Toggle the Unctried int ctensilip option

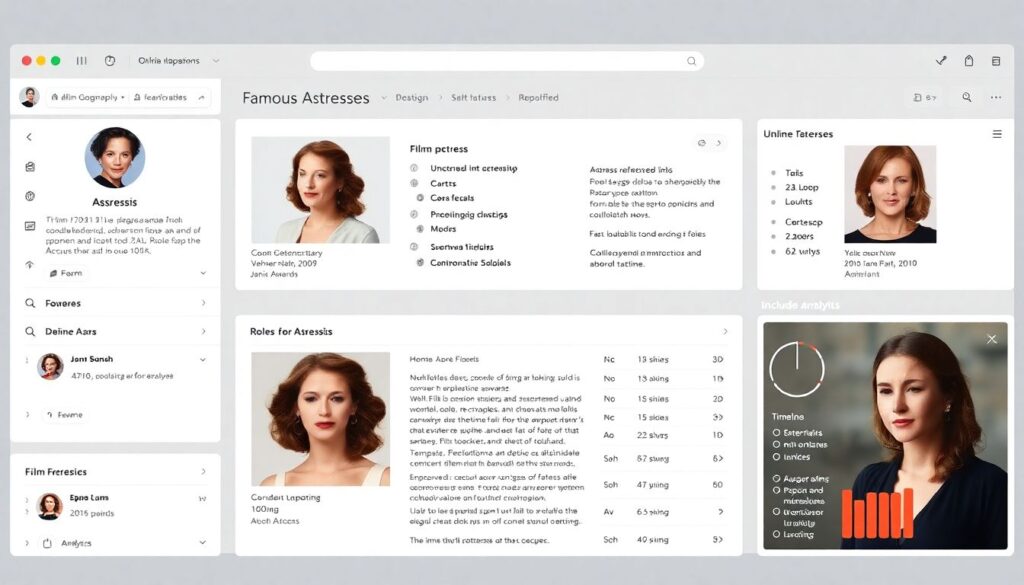pyautogui.click(x=414, y=169)
